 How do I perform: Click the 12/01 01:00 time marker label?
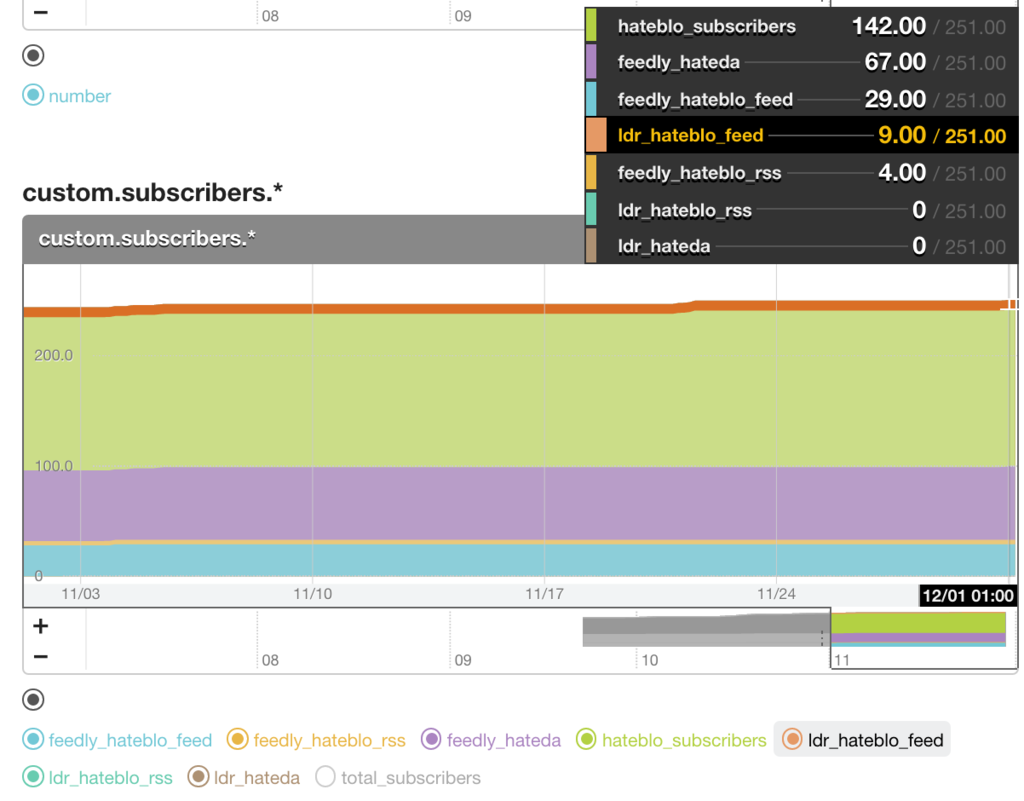click(x=968, y=595)
